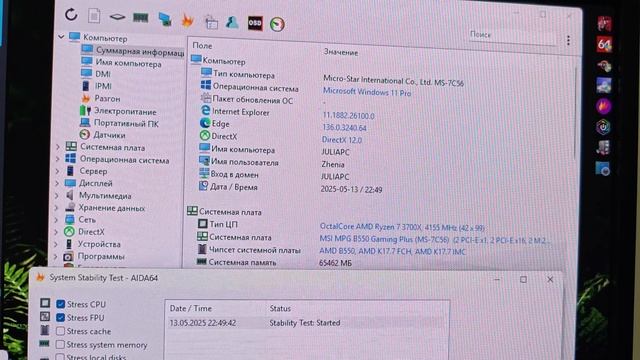The width and height of the screenshot is (640, 360).
Task: Open the OSD panel toolbar icon
Action: (x=255, y=23)
